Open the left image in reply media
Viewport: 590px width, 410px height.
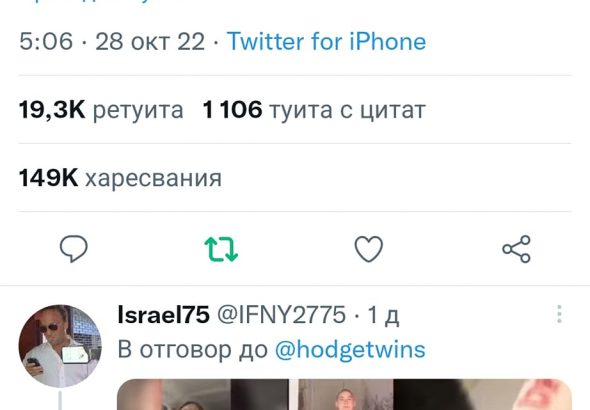pos(202,395)
